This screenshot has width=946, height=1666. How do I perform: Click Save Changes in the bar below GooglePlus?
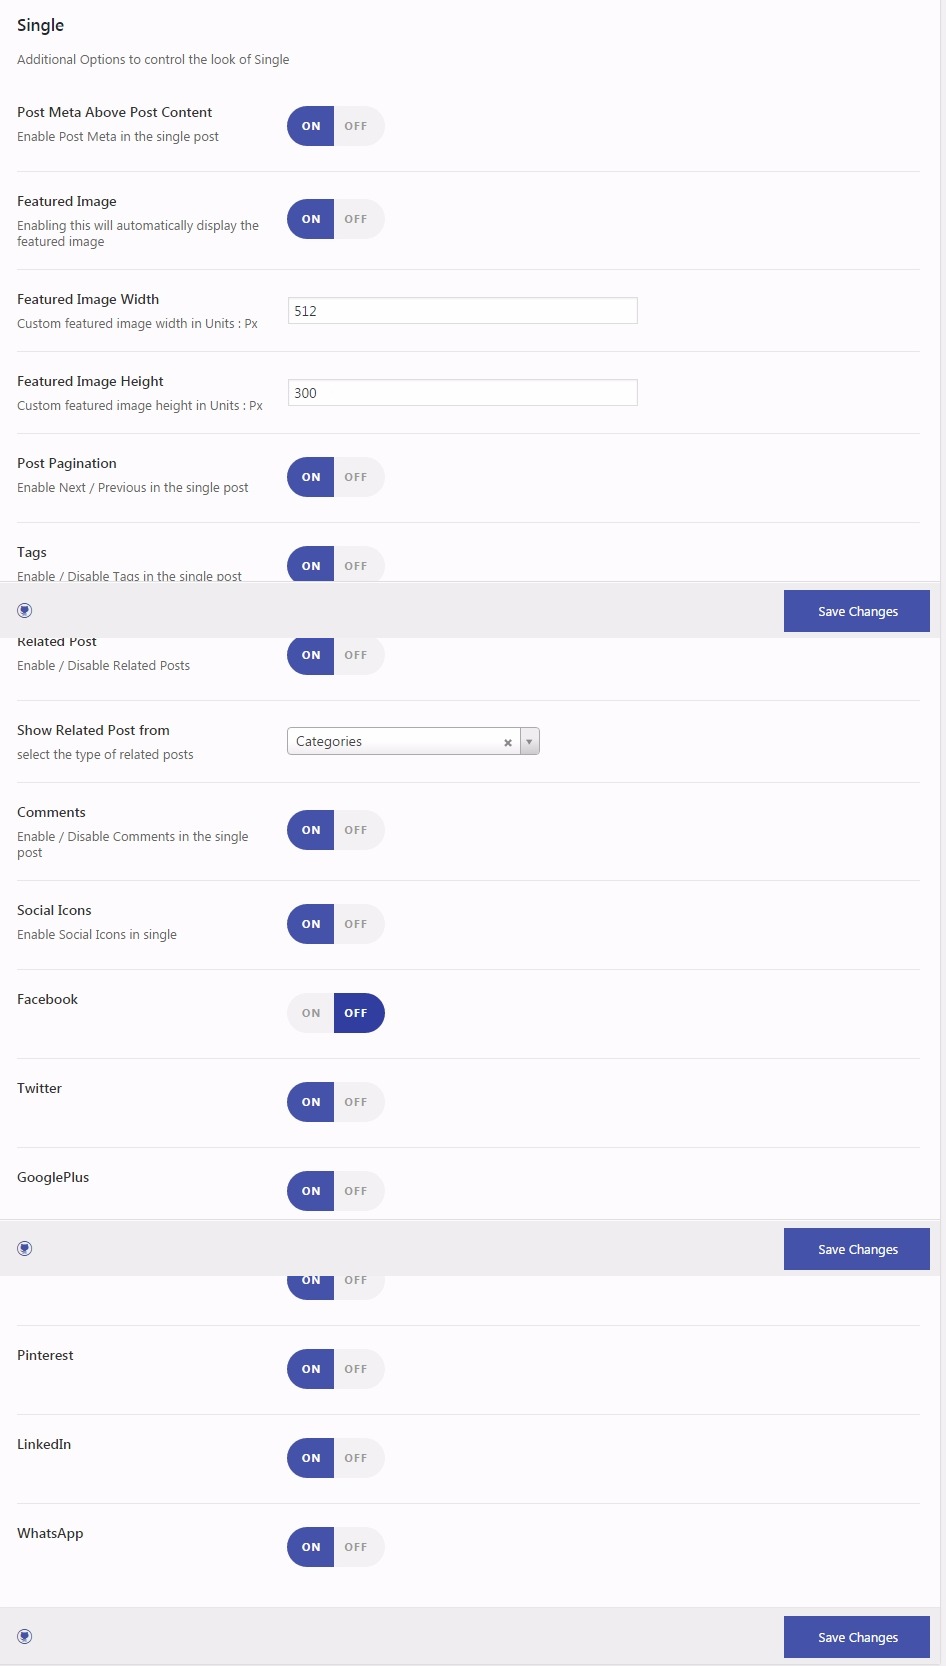coord(857,1249)
